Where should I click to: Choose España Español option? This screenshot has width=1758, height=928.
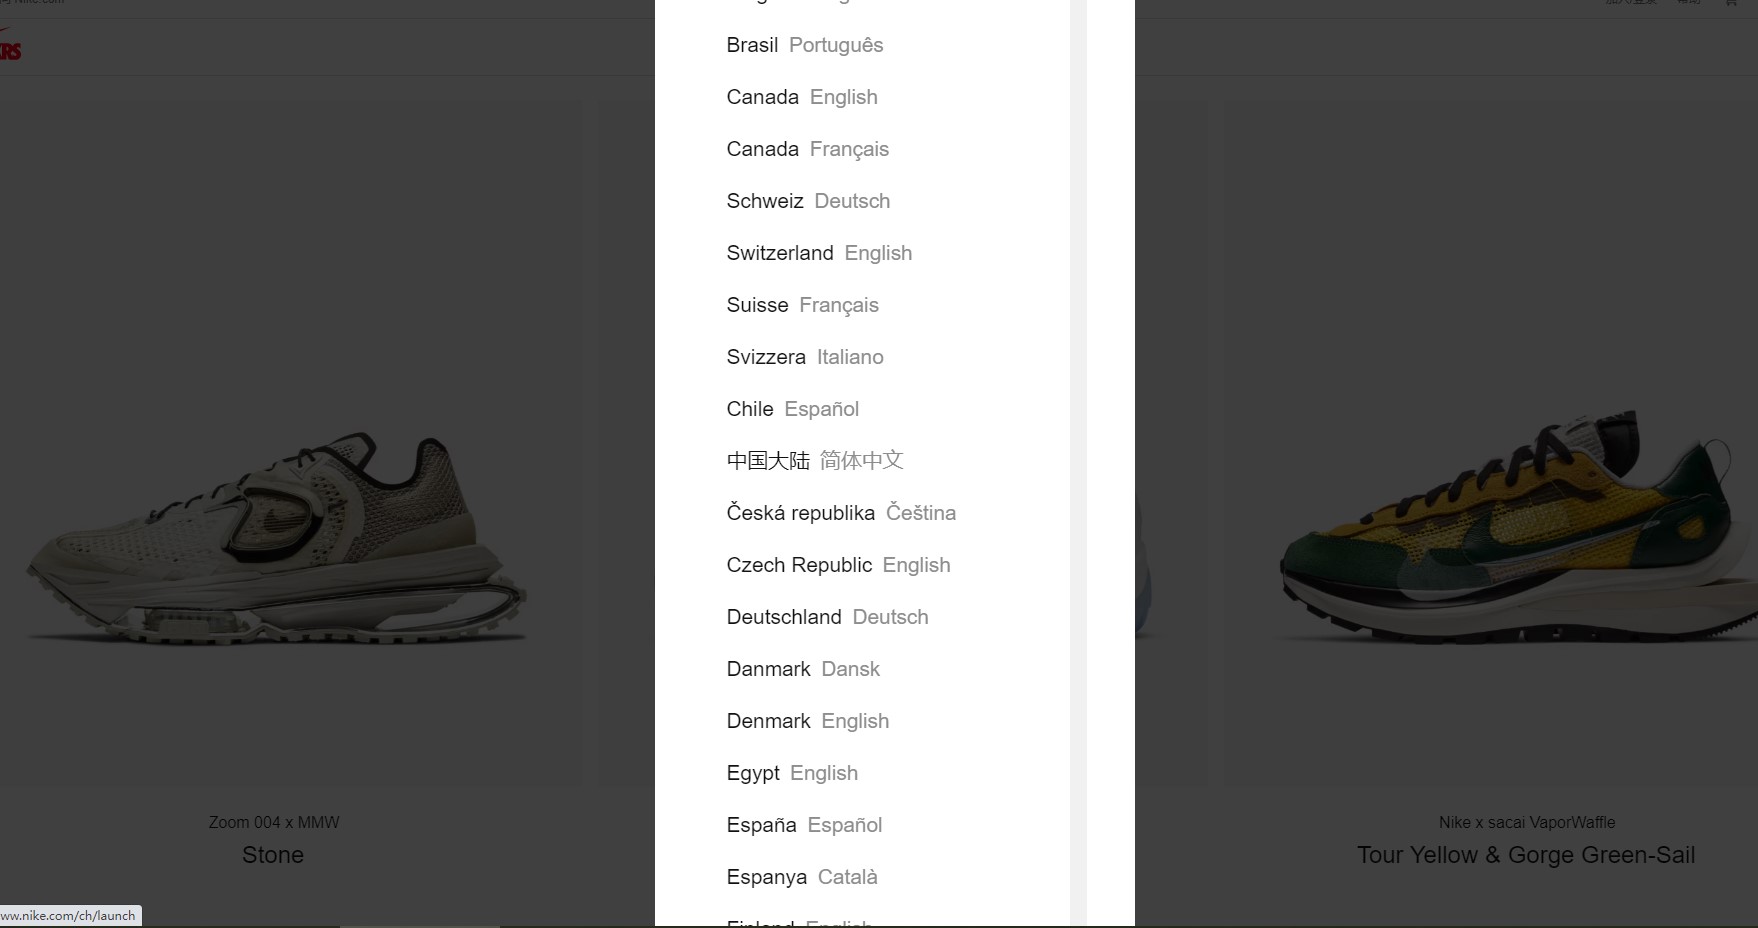point(804,825)
